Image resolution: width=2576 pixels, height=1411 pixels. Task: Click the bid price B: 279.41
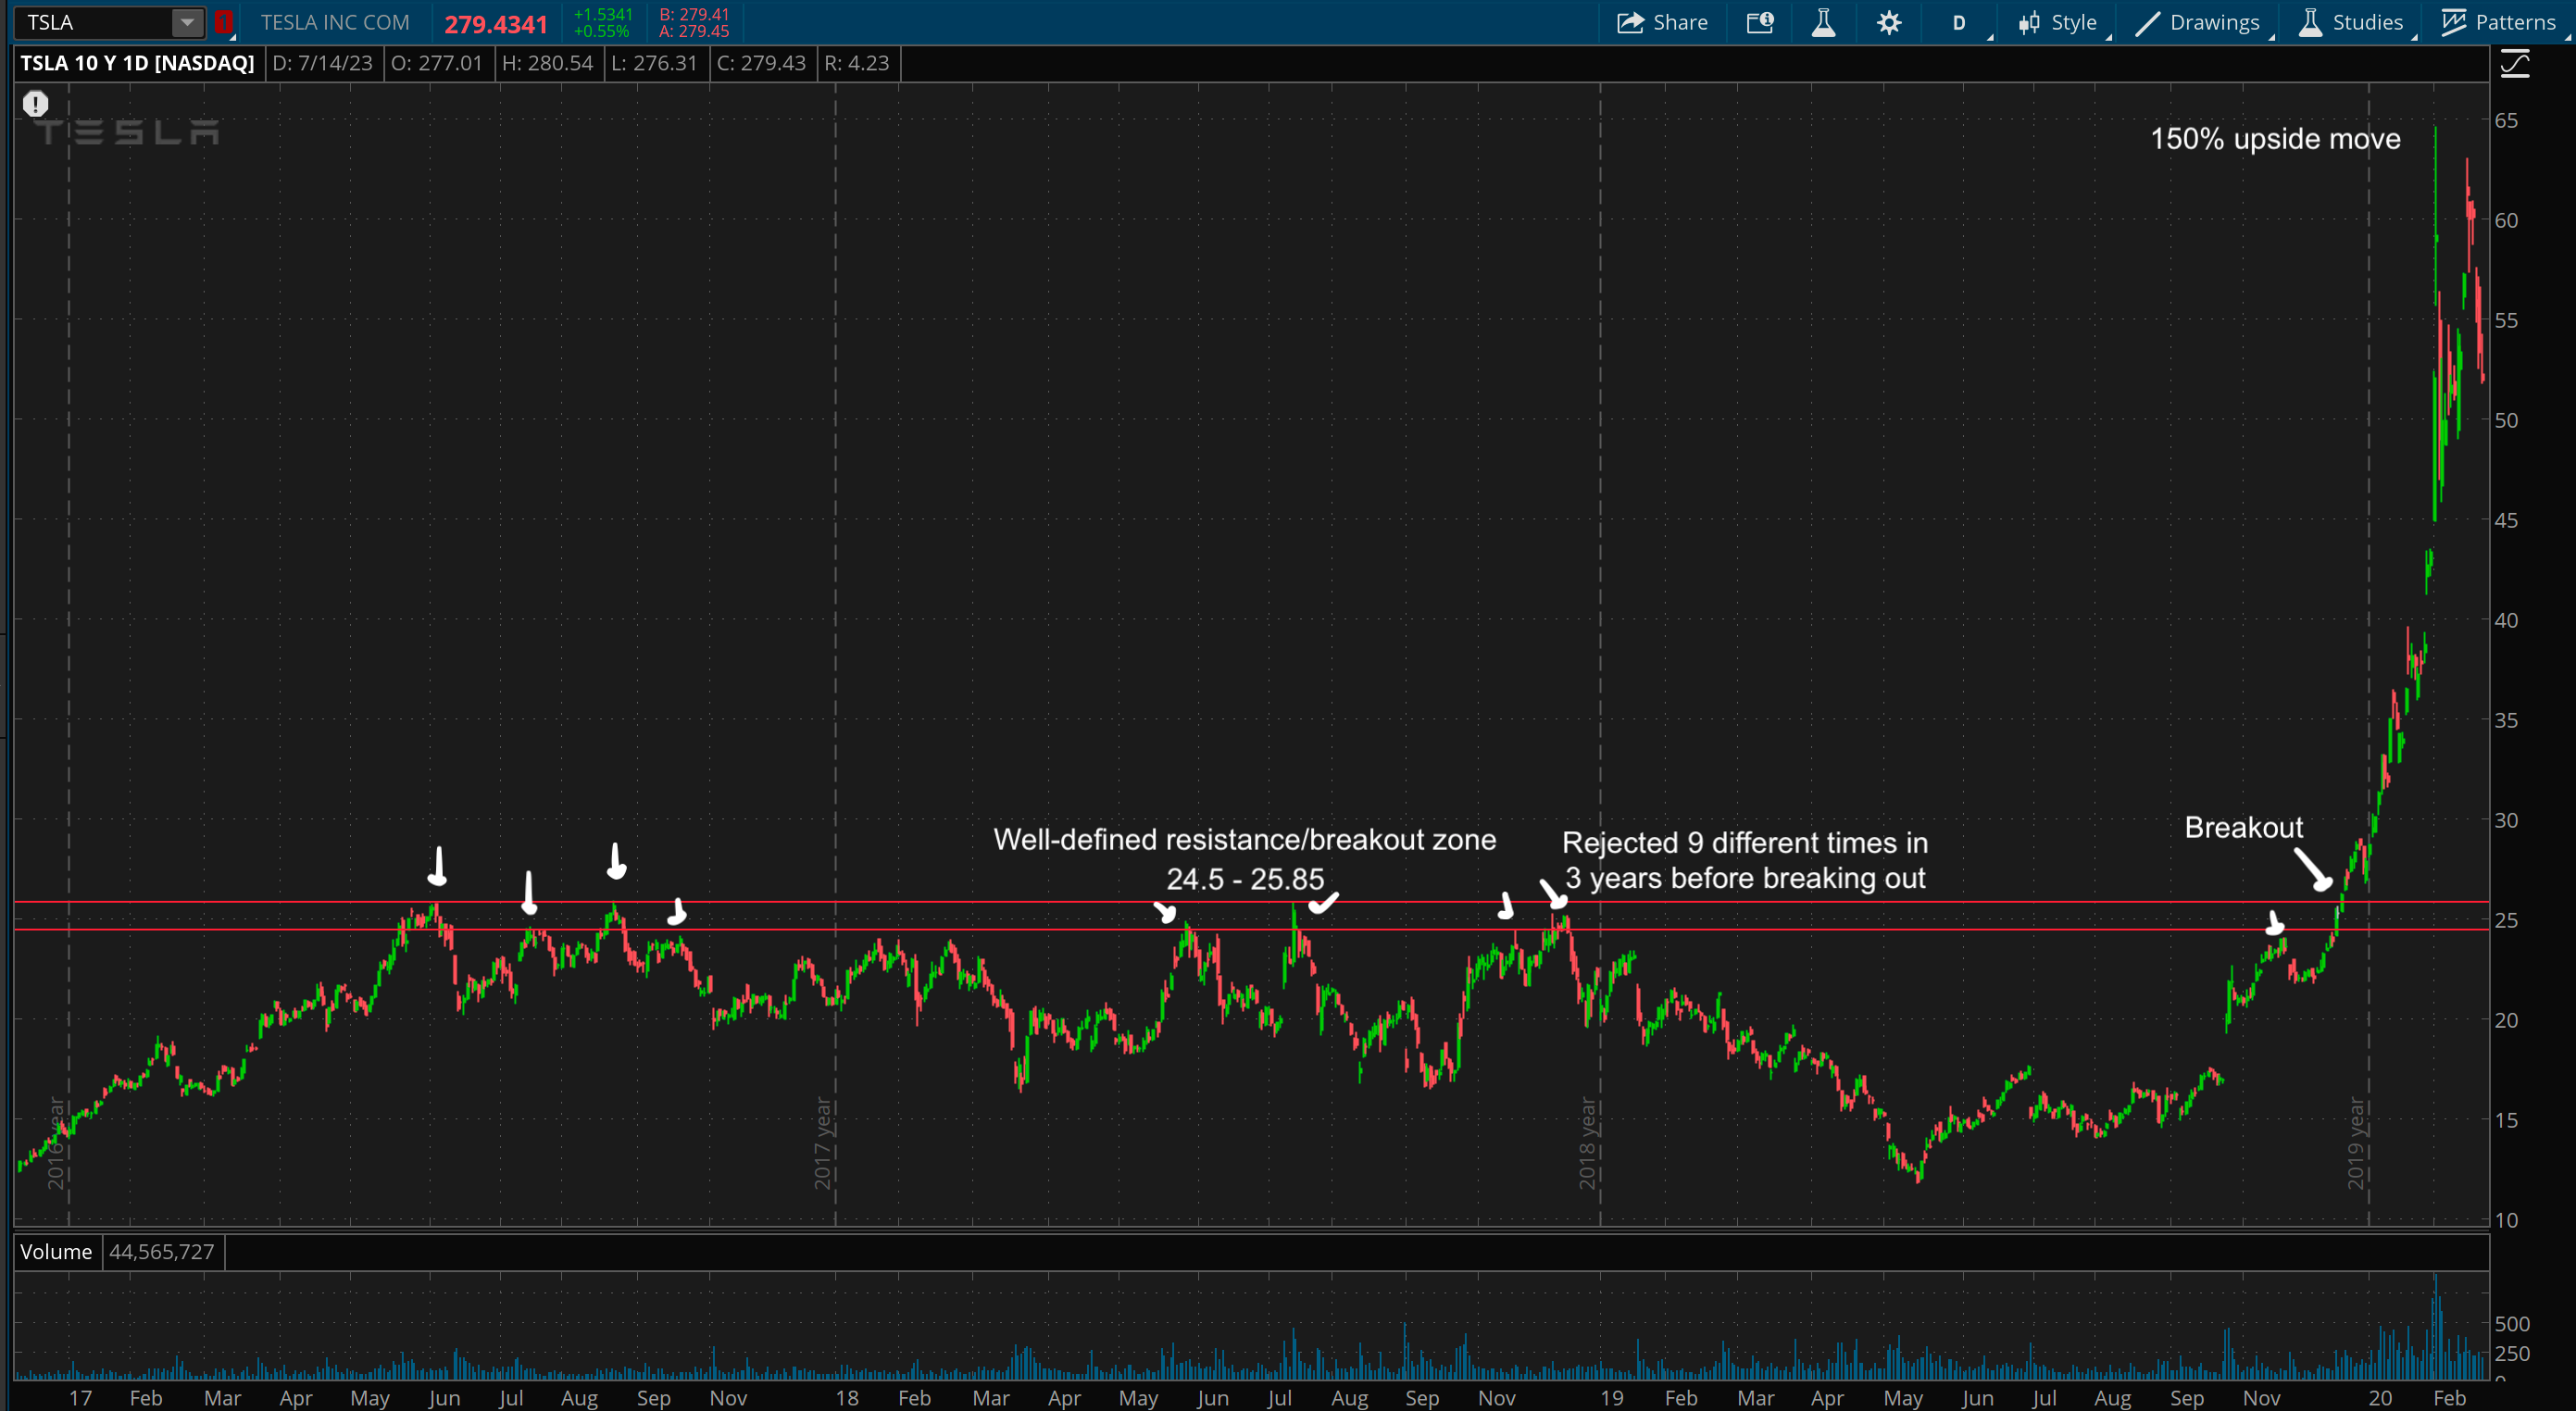pyautogui.click(x=695, y=14)
